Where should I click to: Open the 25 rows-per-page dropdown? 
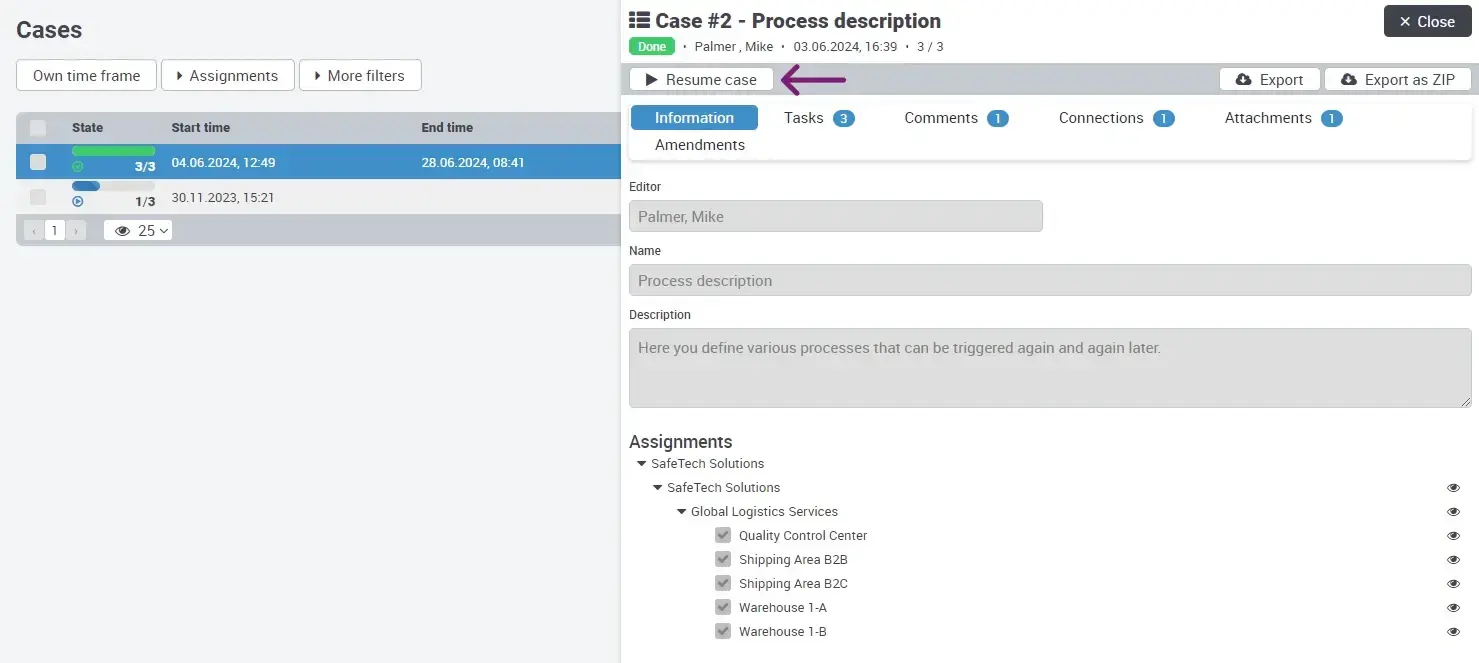[x=138, y=231]
